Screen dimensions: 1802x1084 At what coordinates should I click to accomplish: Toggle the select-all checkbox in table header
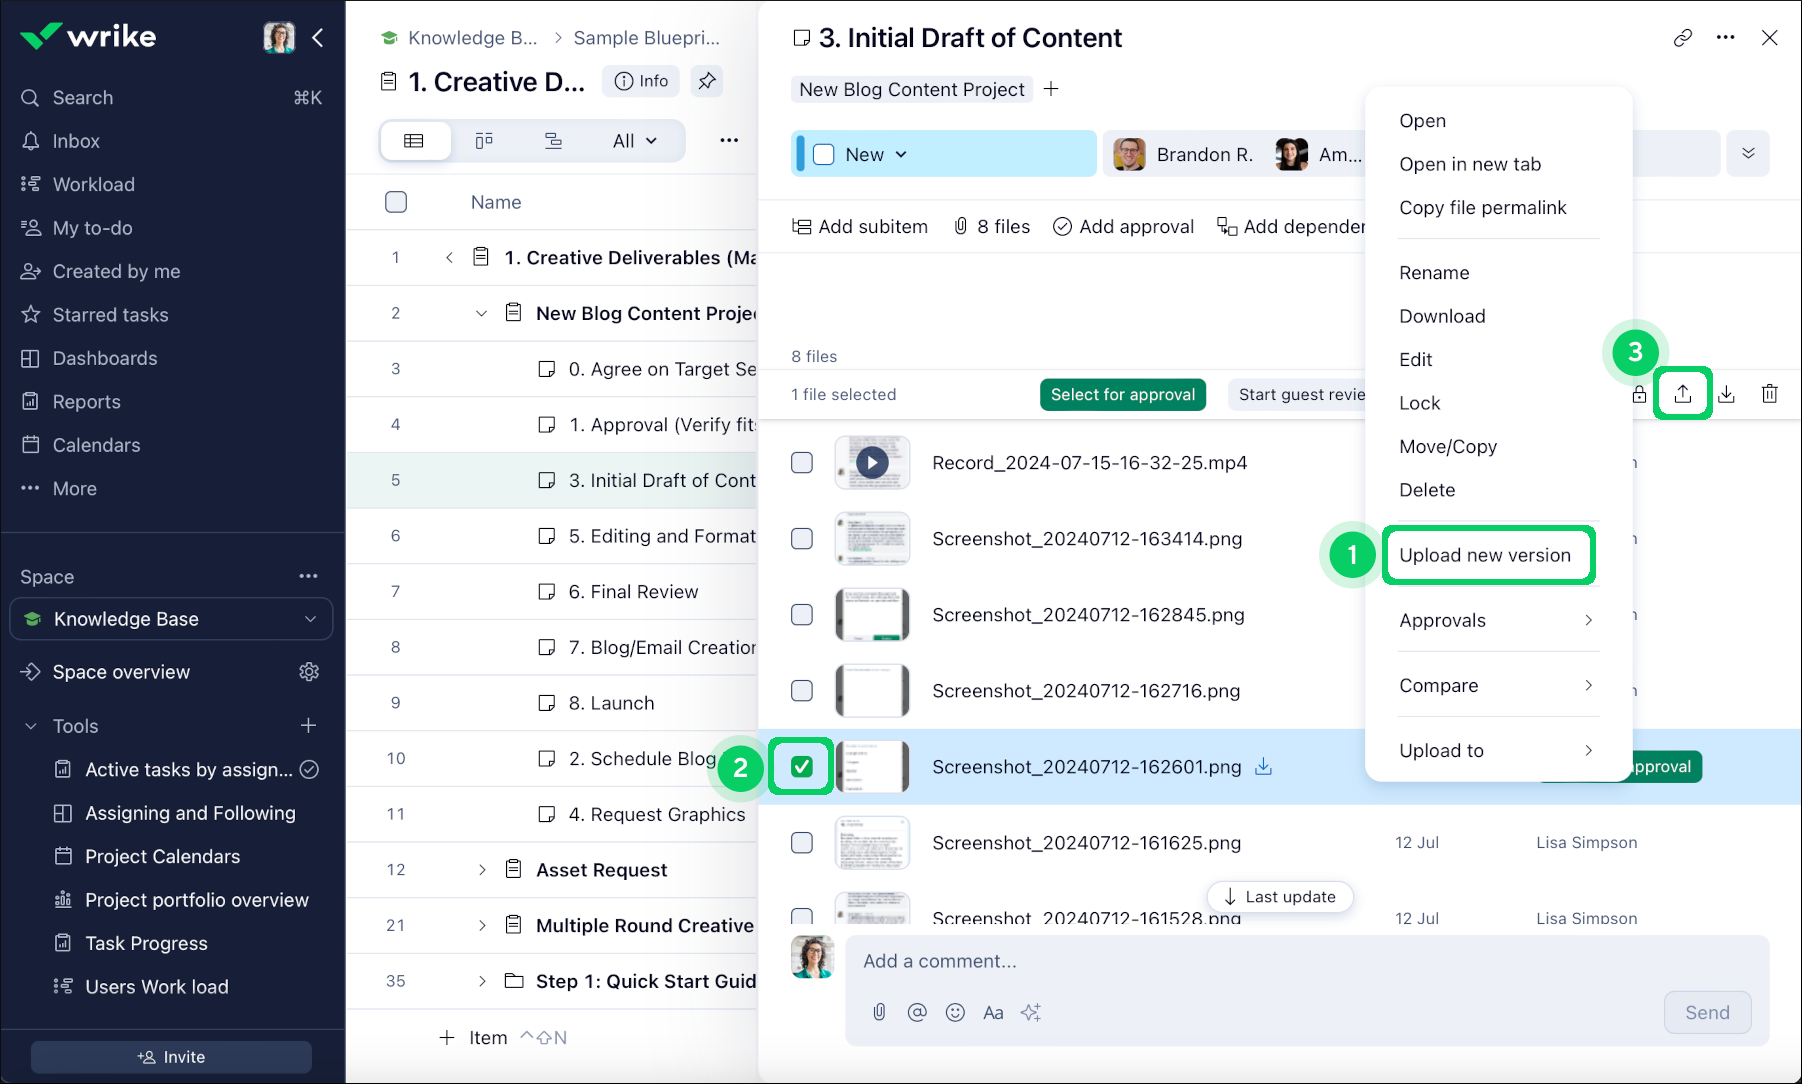[x=396, y=202]
